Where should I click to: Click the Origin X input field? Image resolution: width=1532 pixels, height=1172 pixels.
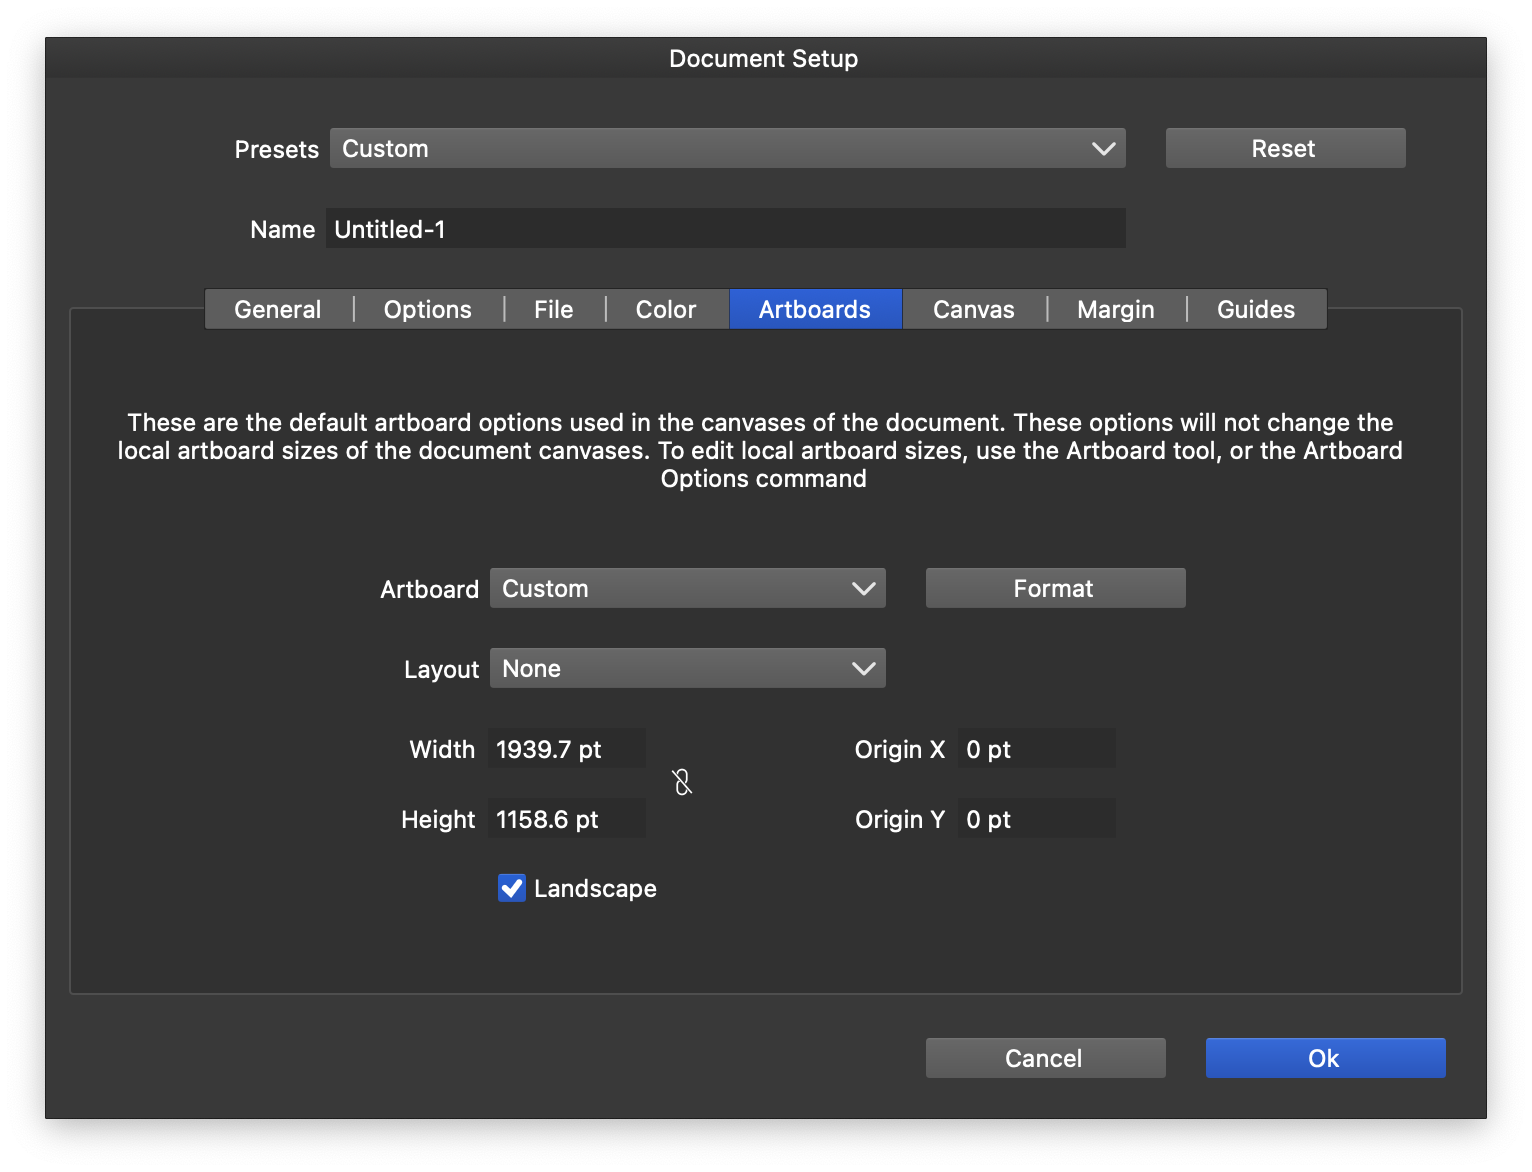(x=1036, y=749)
